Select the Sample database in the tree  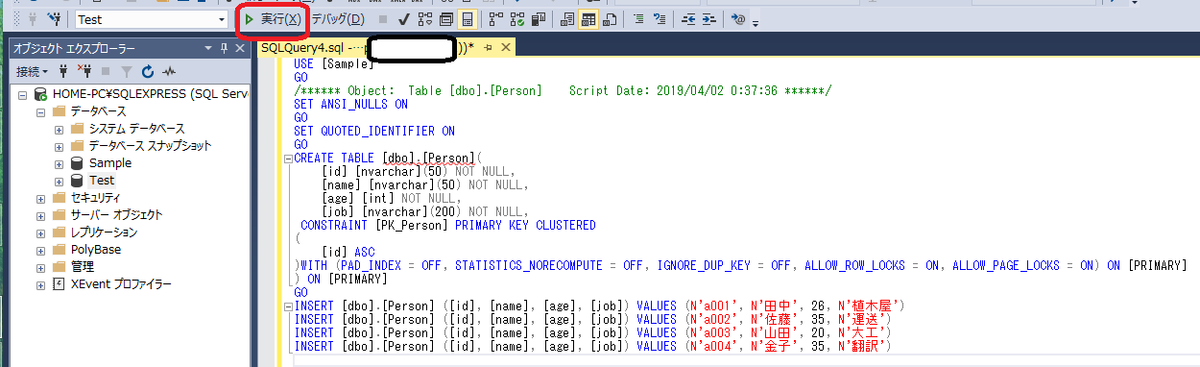(x=109, y=162)
